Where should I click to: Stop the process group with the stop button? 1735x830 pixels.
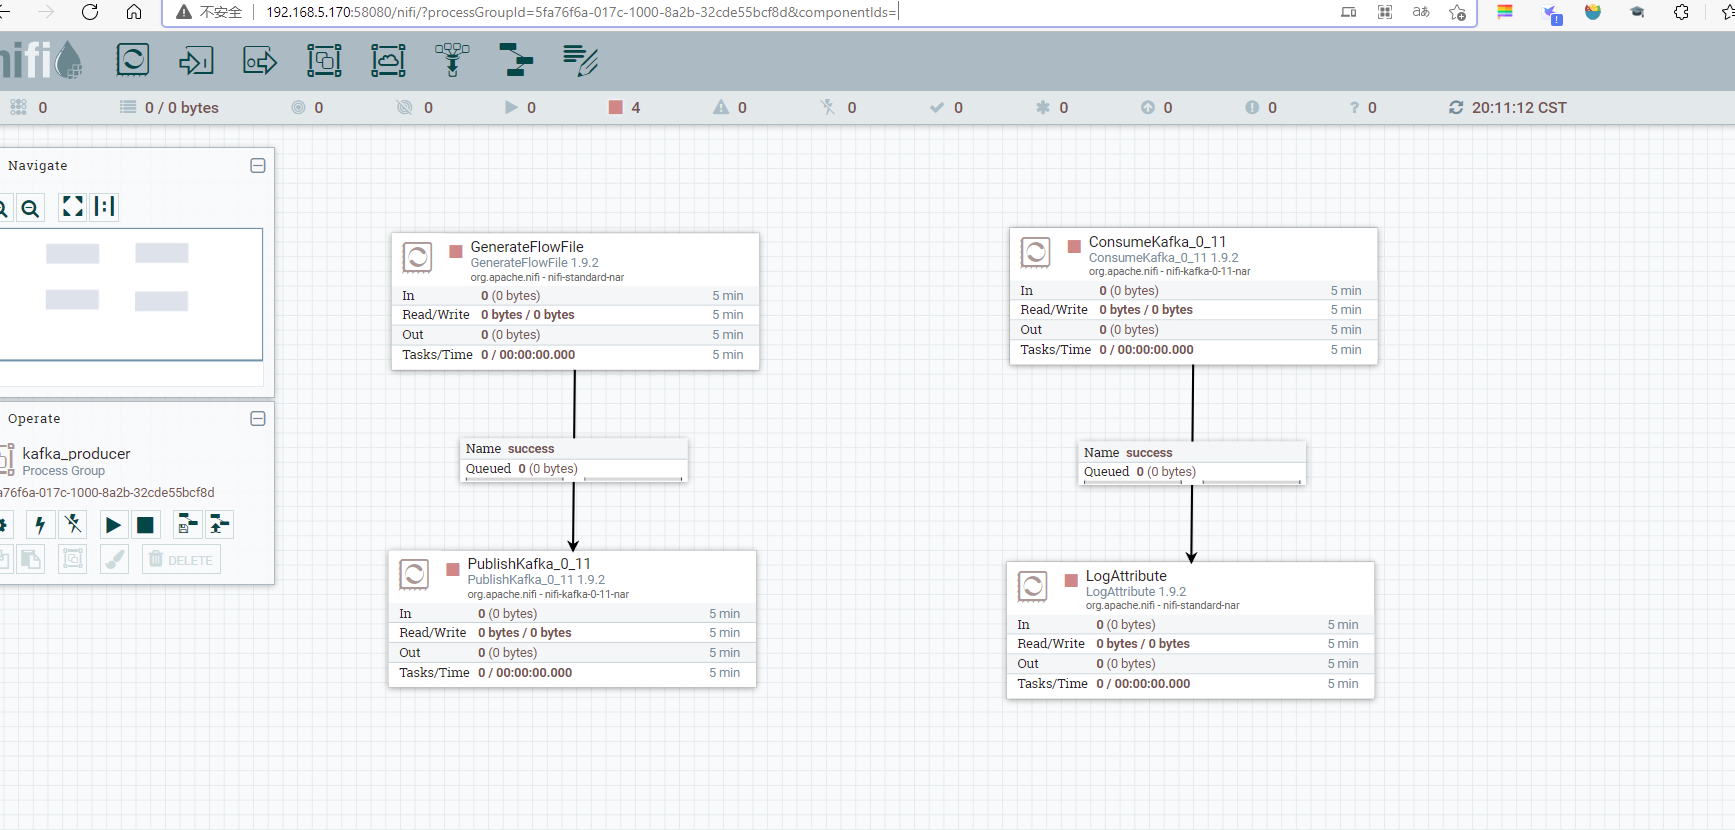point(145,525)
